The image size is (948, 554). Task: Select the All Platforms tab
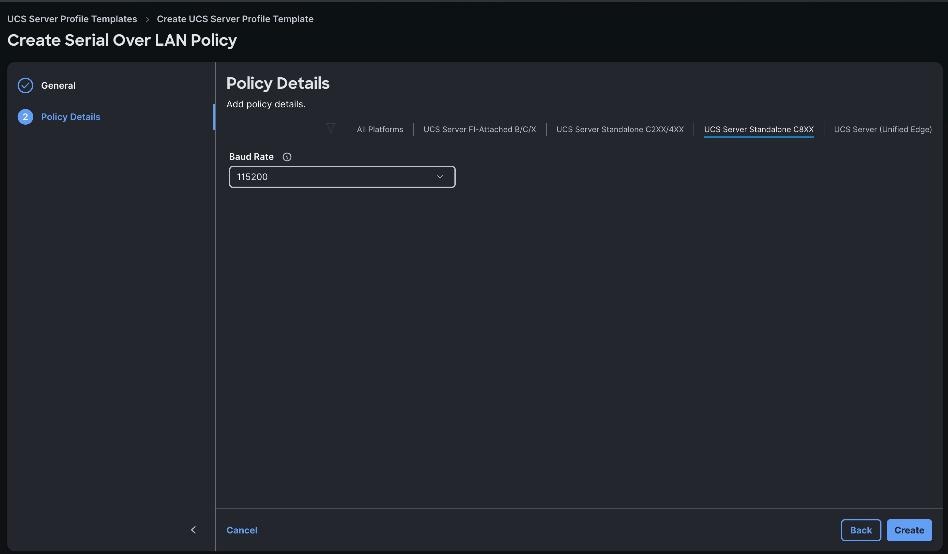click(x=380, y=129)
